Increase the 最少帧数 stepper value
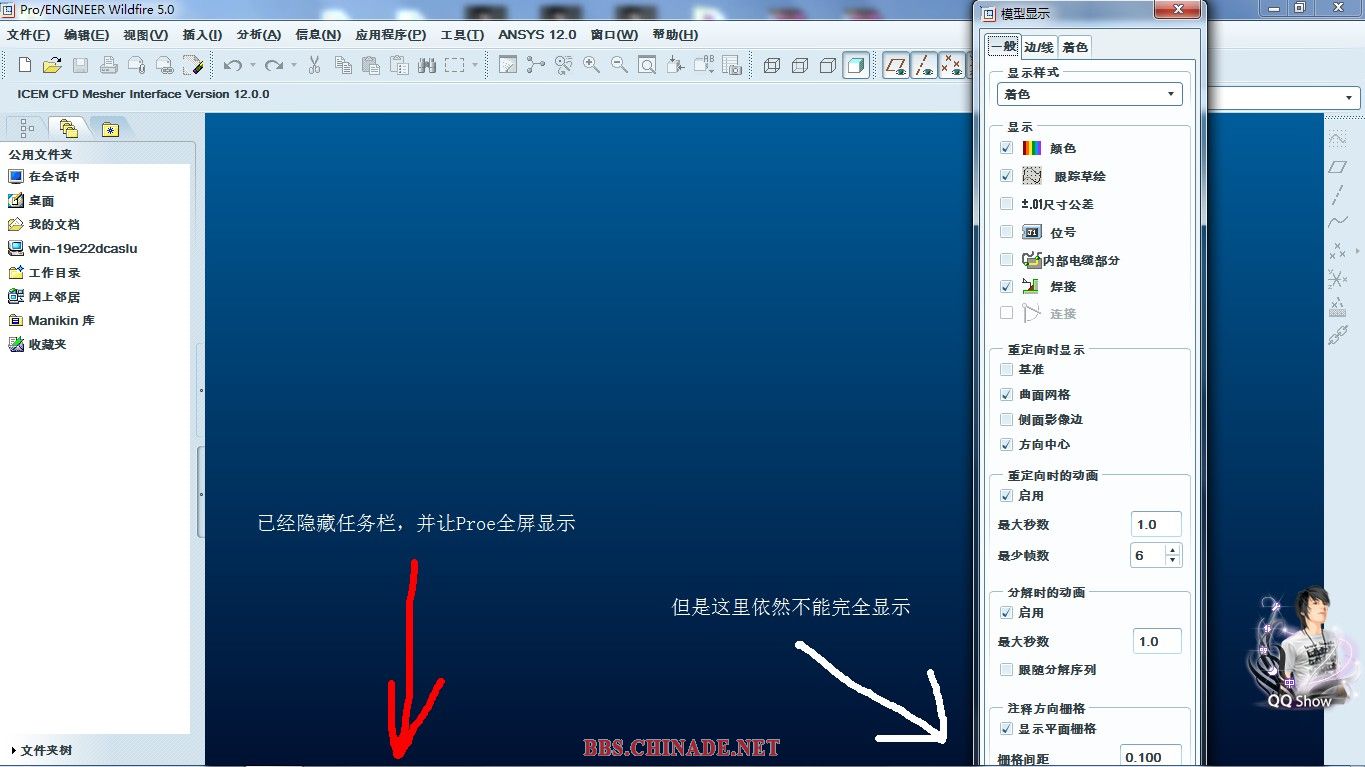This screenshot has height=767, width=1365. (1173, 549)
